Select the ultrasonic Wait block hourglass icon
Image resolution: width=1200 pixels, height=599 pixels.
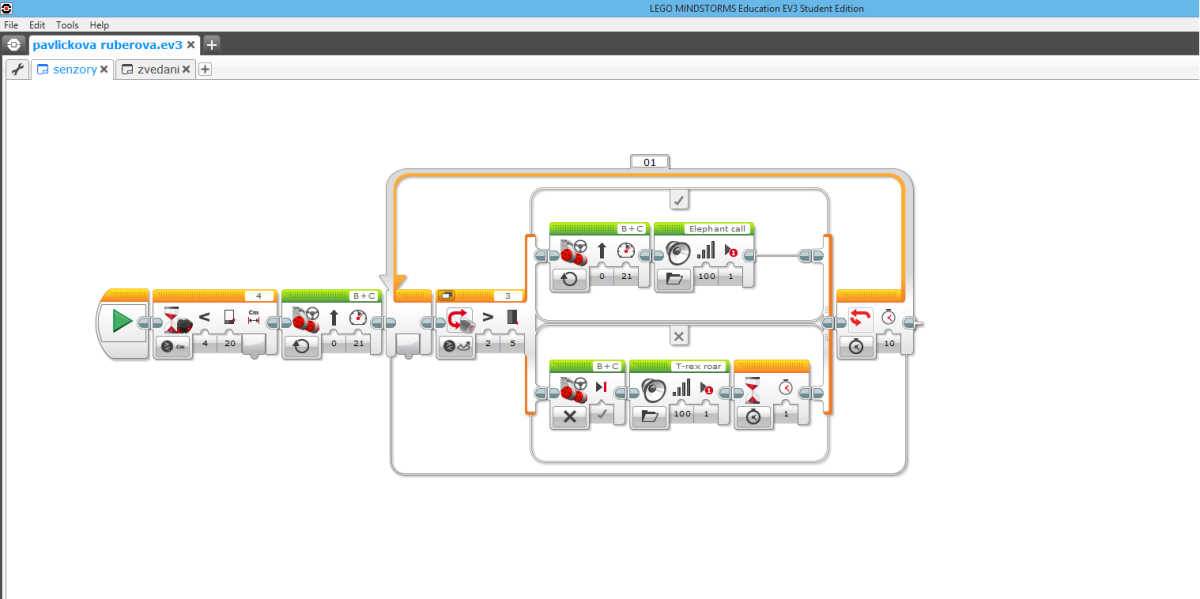[176, 318]
